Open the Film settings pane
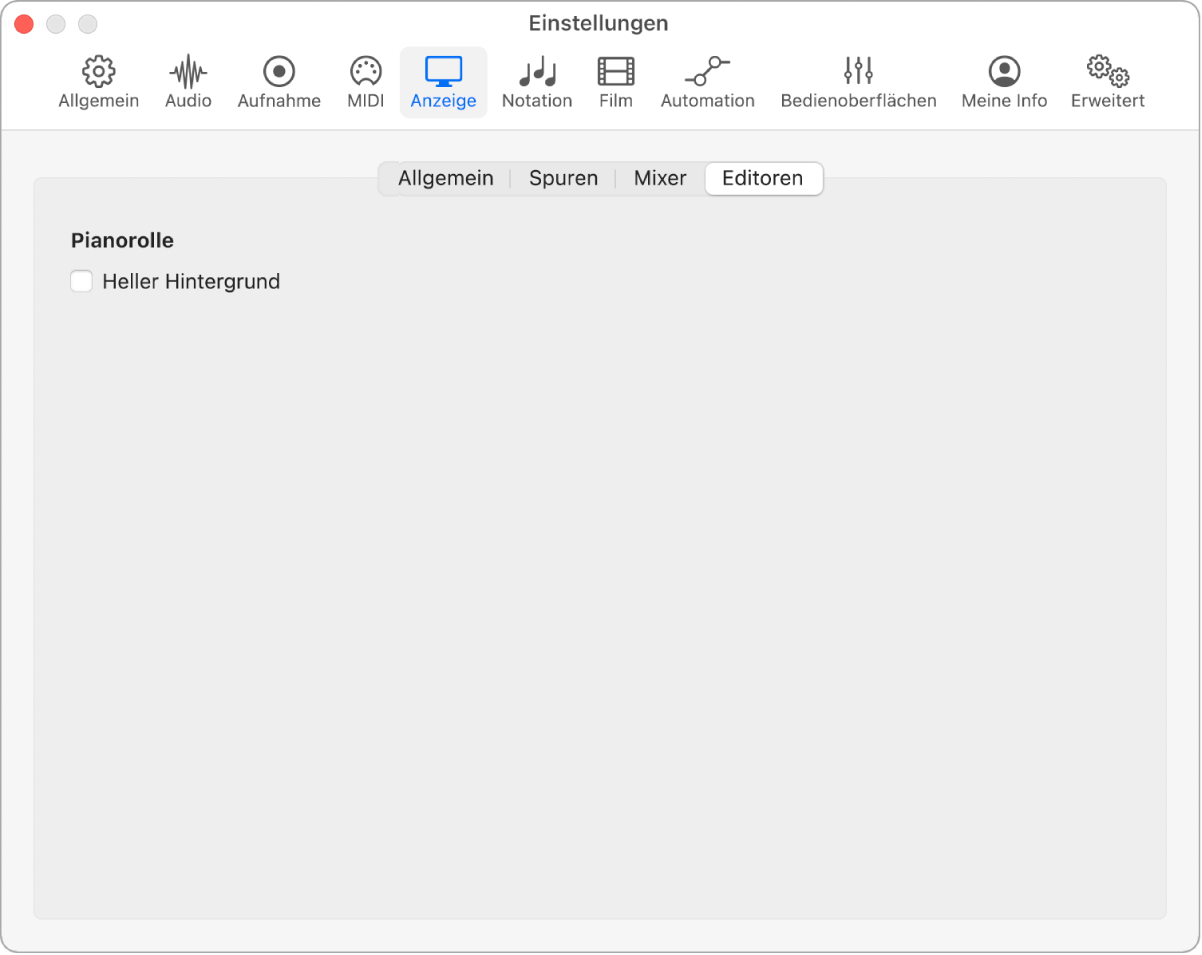Viewport: 1202px width, 955px height. (616, 83)
